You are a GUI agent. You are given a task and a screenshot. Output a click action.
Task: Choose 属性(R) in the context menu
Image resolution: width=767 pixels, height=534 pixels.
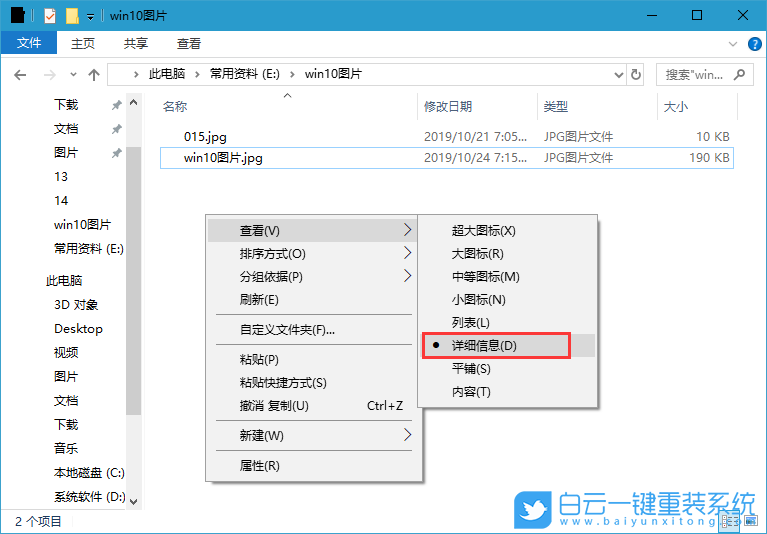point(312,466)
